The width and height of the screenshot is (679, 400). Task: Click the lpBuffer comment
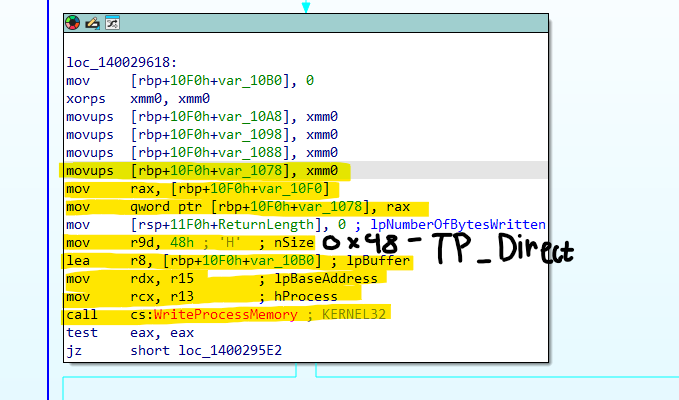click(x=378, y=261)
